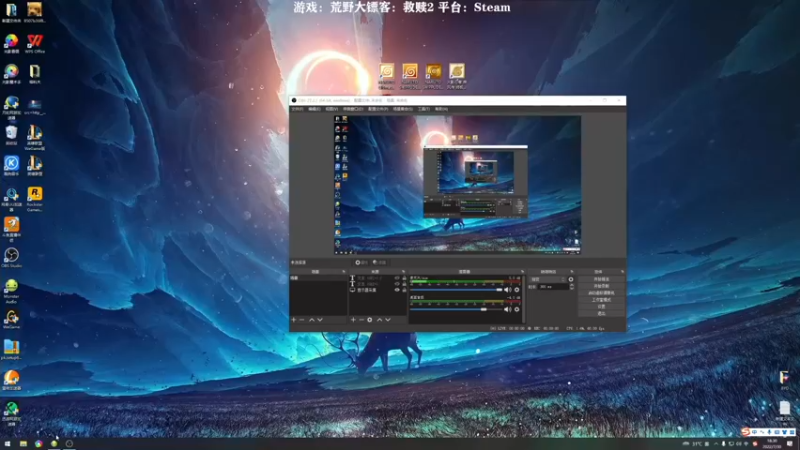
Task: Select the Recycle Bin desktop icon
Action: [11, 135]
